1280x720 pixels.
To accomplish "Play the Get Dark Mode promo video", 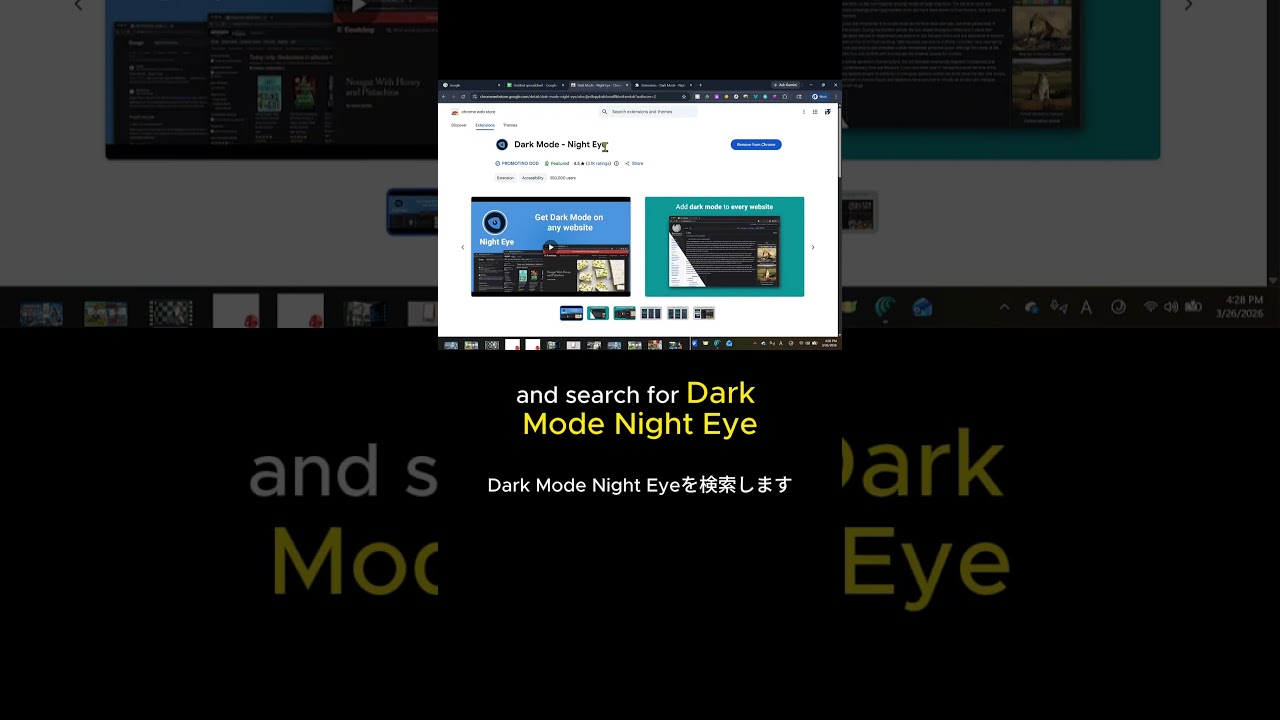I will point(550,247).
